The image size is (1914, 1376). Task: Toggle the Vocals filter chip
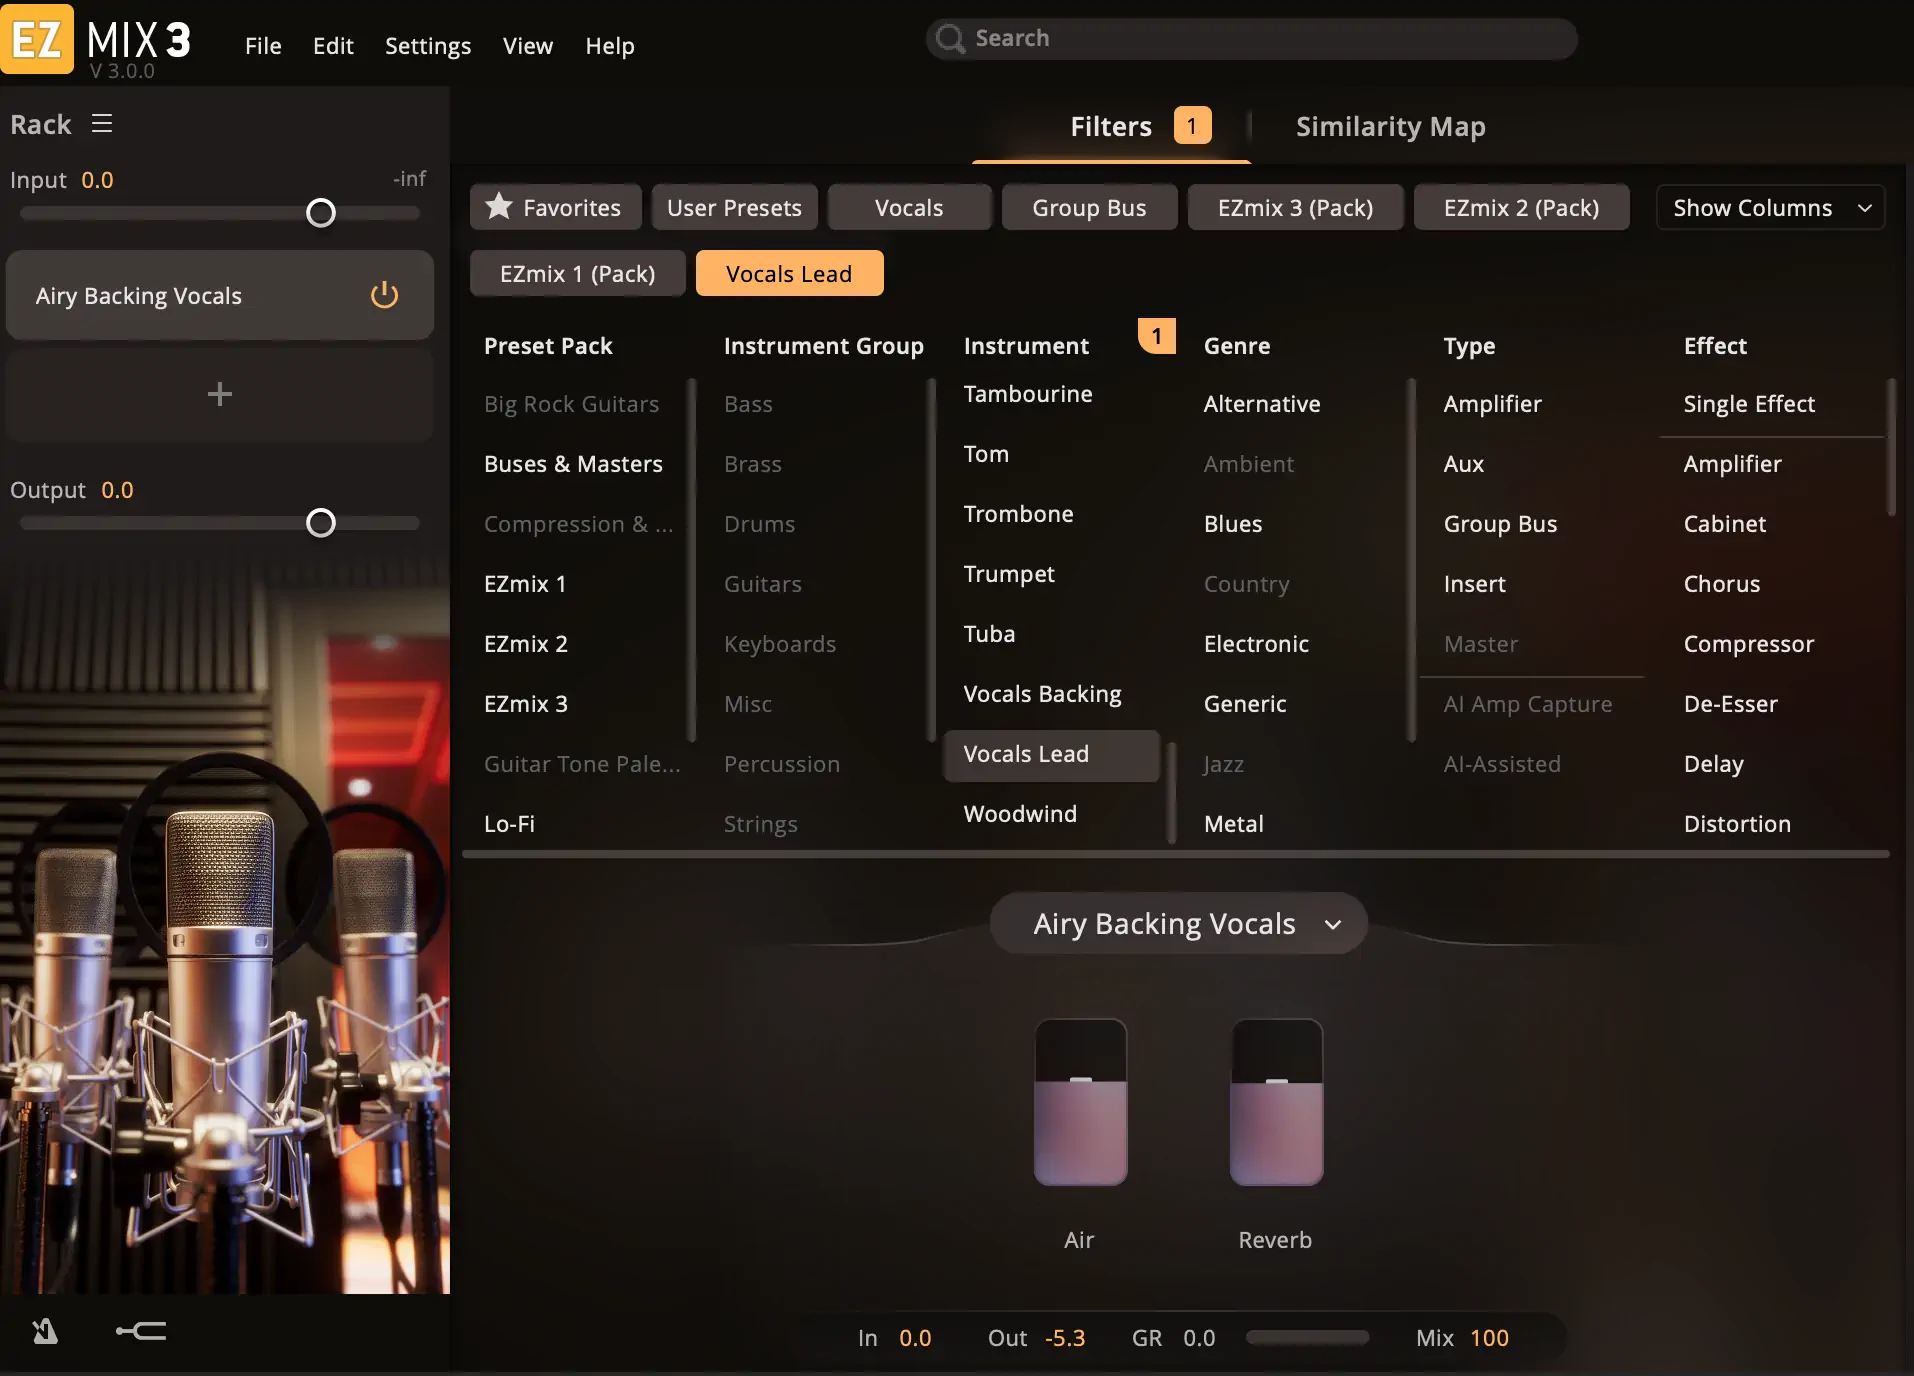click(909, 207)
